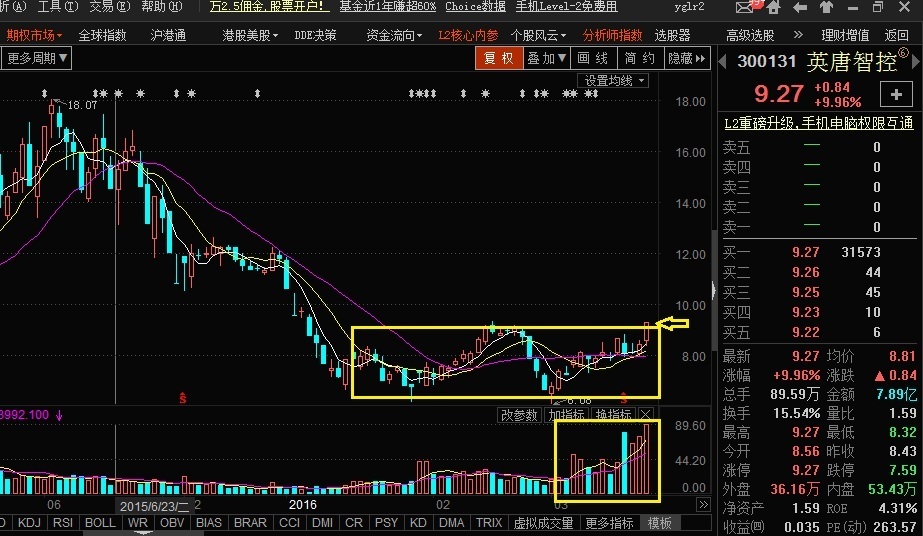Viewport: 923px width, 536px height.
Task: Open 基金近1年赚超60% promo link
Action: click(x=388, y=6)
